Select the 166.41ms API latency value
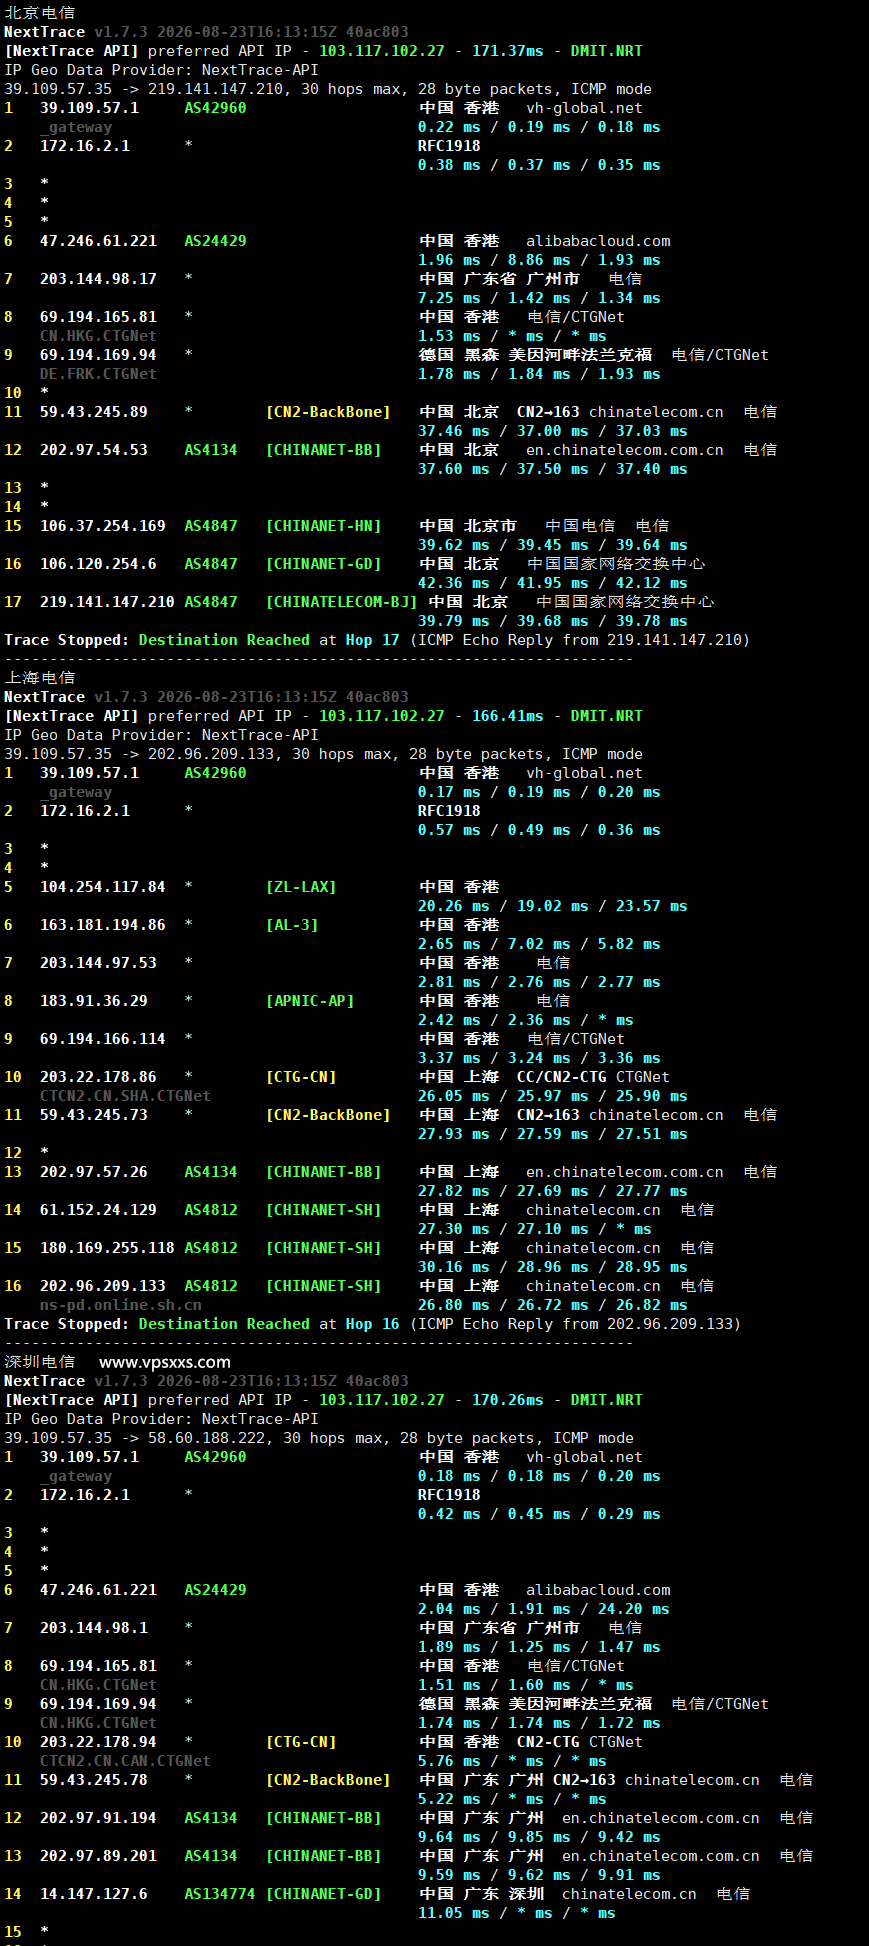 [508, 716]
